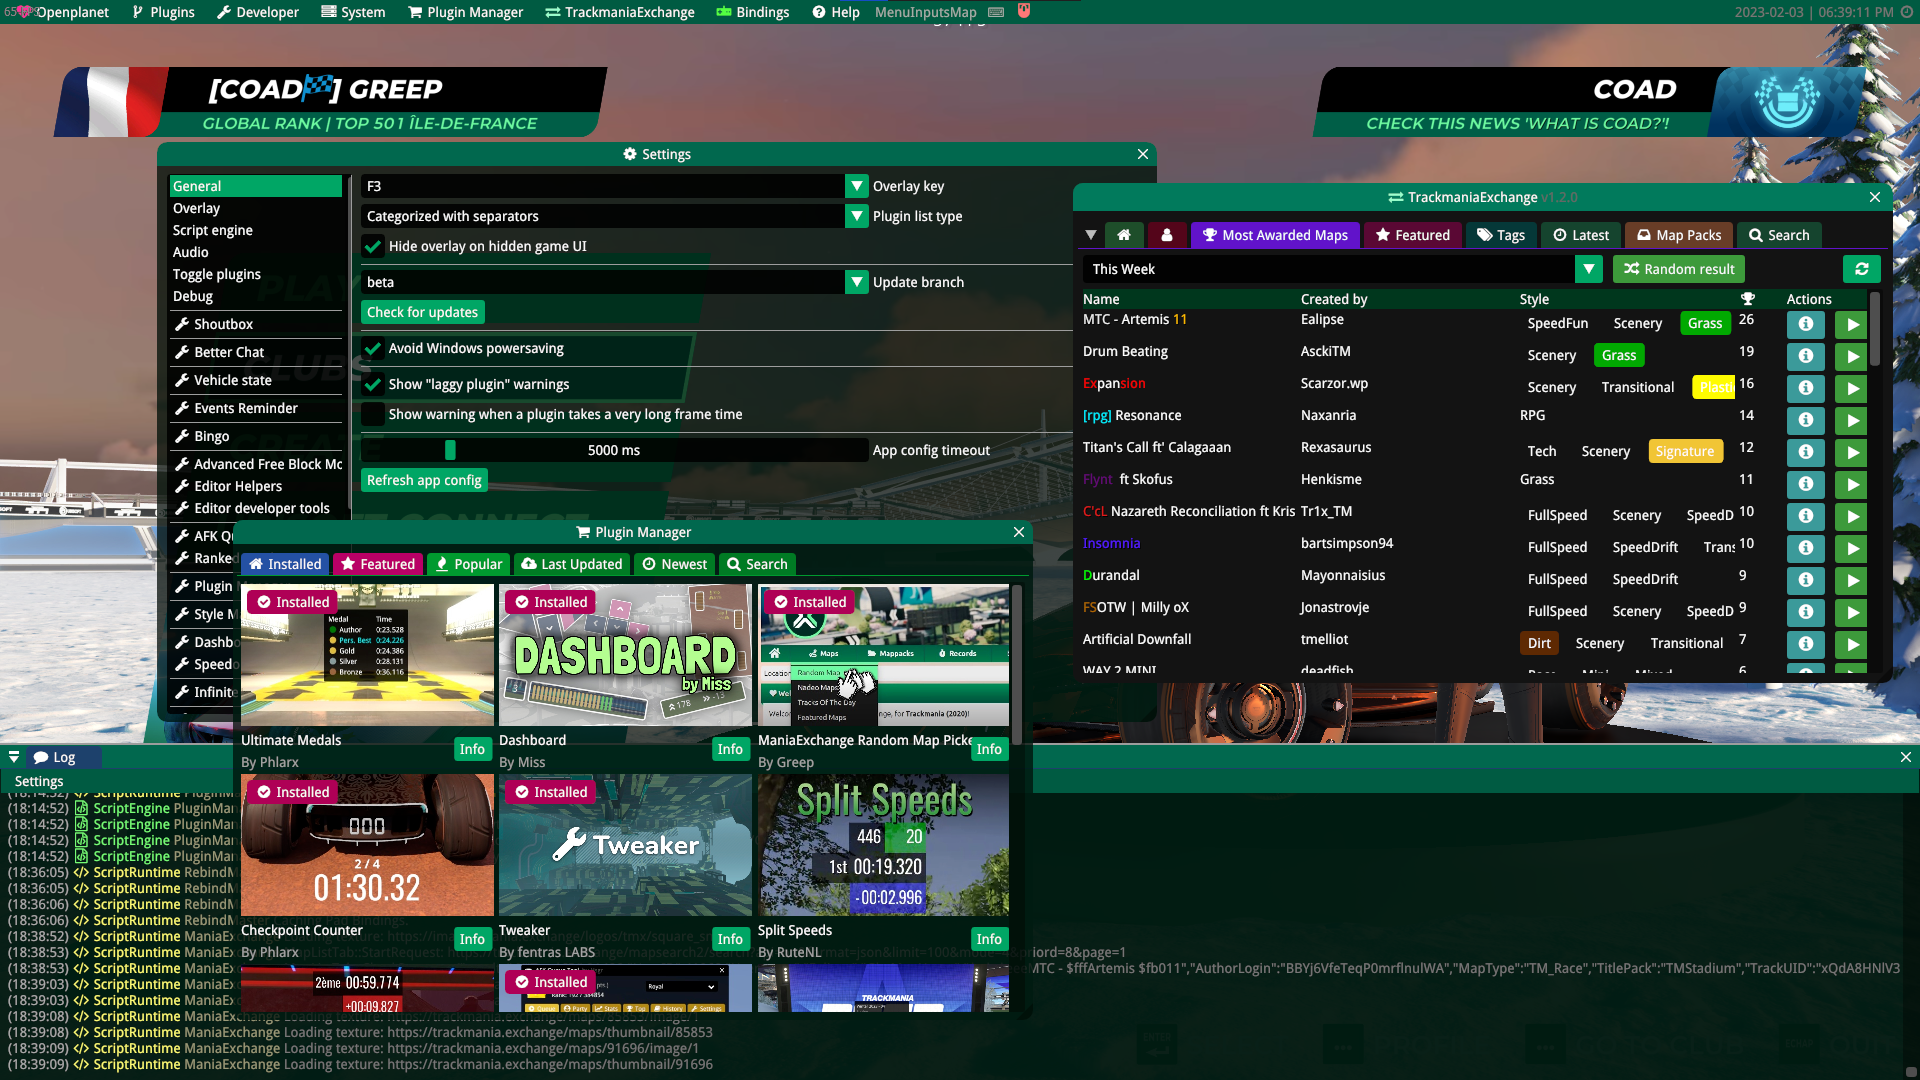Image resolution: width=1920 pixels, height=1080 pixels.
Task: Enable warning for very long frame time
Action: click(x=373, y=414)
